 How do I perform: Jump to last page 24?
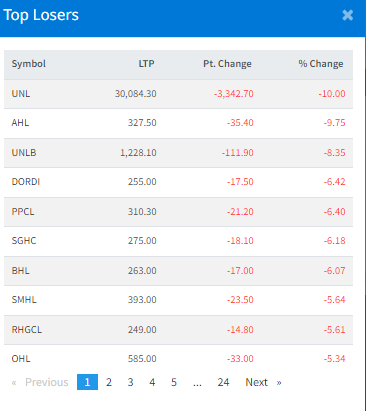(x=223, y=382)
